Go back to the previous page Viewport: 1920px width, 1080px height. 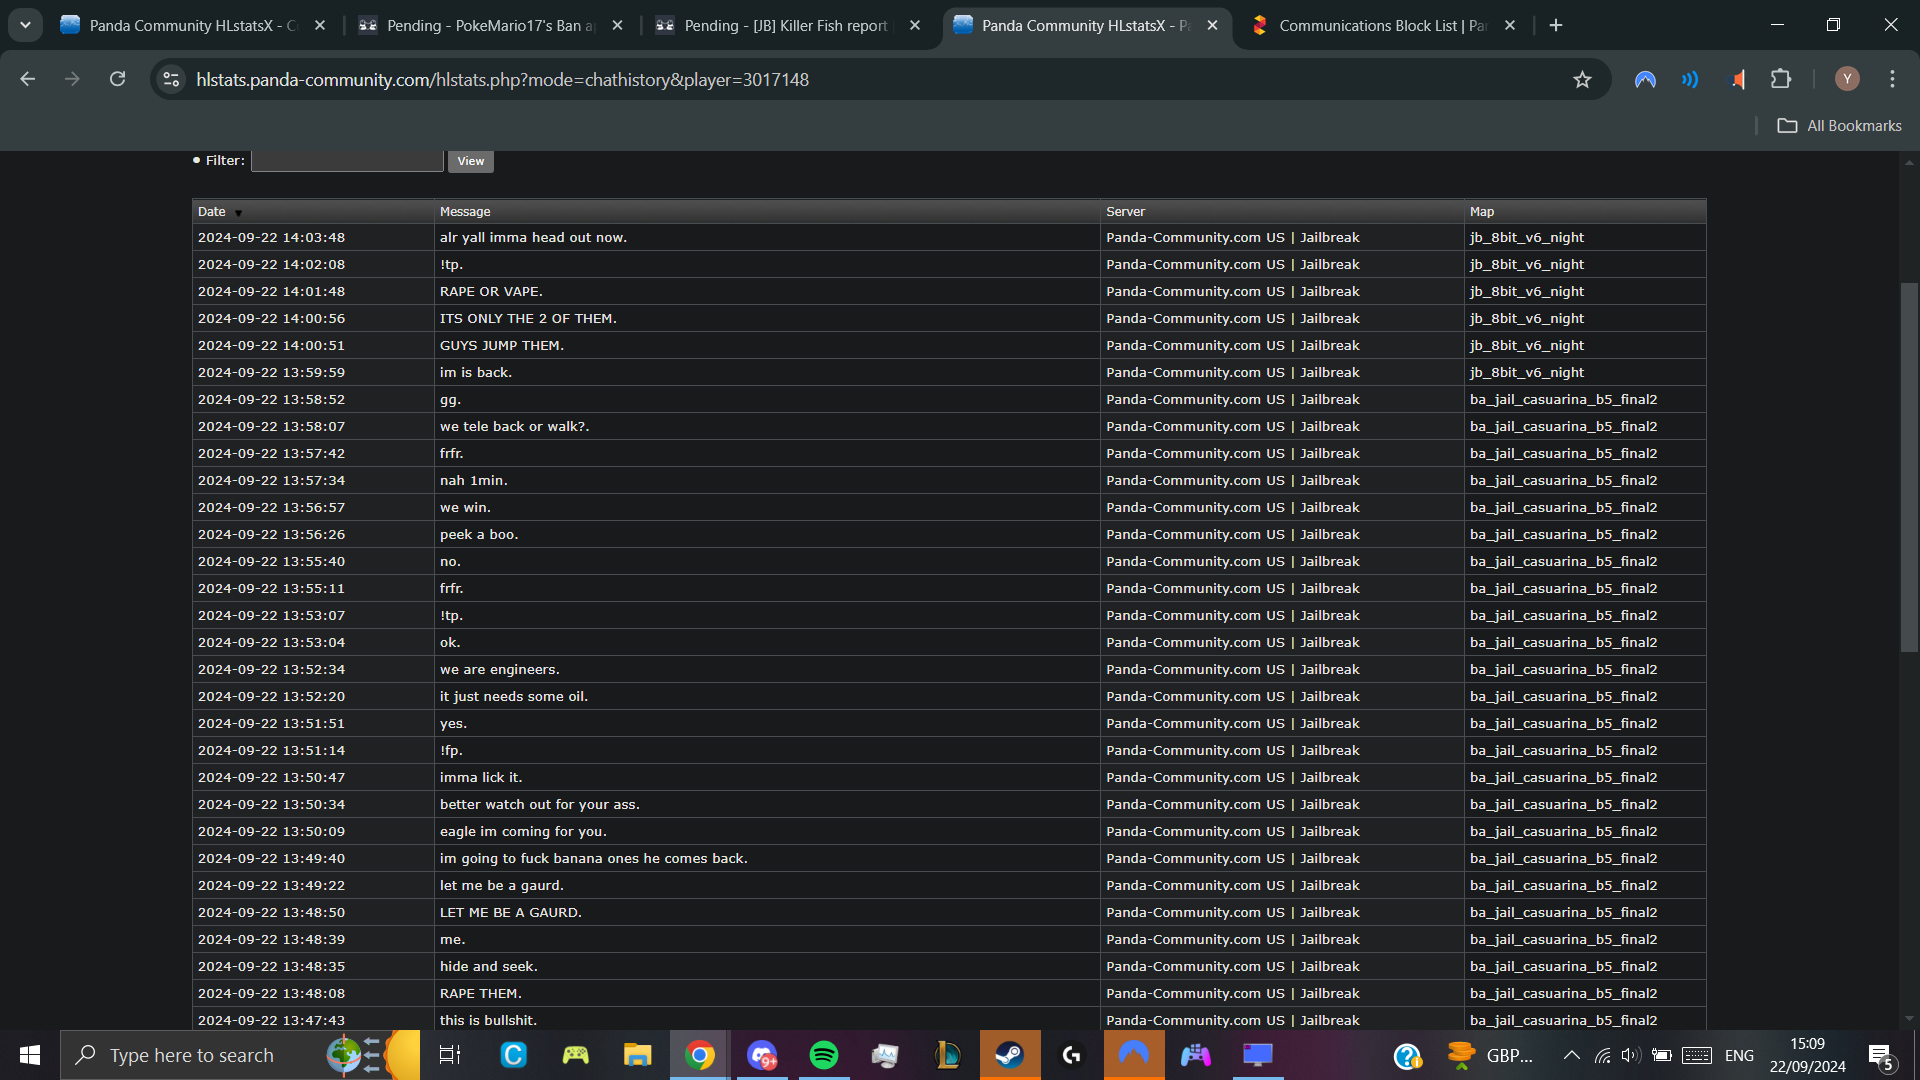pyautogui.click(x=28, y=79)
